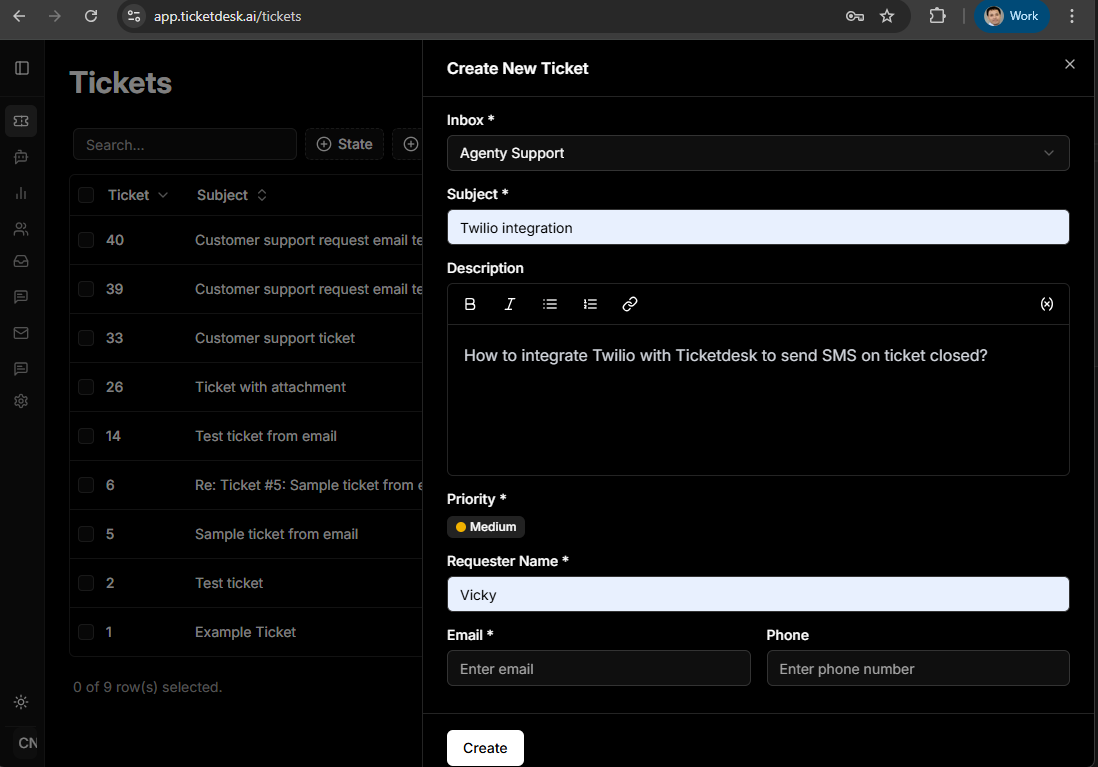Click the Enter phone number field

[918, 669]
